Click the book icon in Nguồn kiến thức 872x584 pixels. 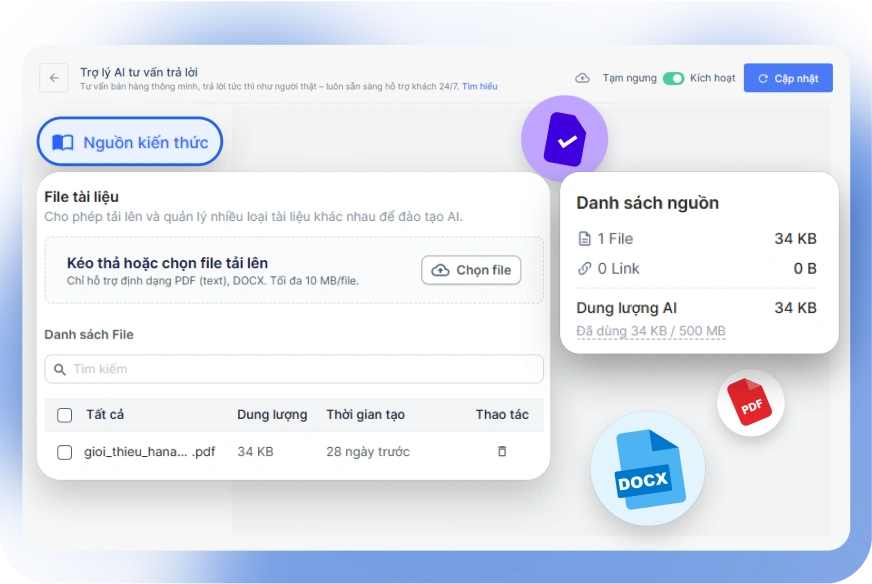click(x=63, y=143)
